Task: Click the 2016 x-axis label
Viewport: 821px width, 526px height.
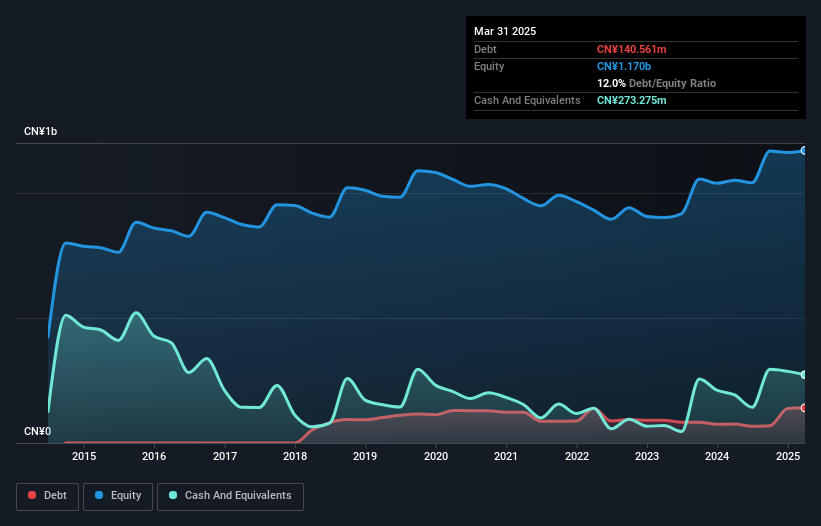Action: click(x=154, y=456)
